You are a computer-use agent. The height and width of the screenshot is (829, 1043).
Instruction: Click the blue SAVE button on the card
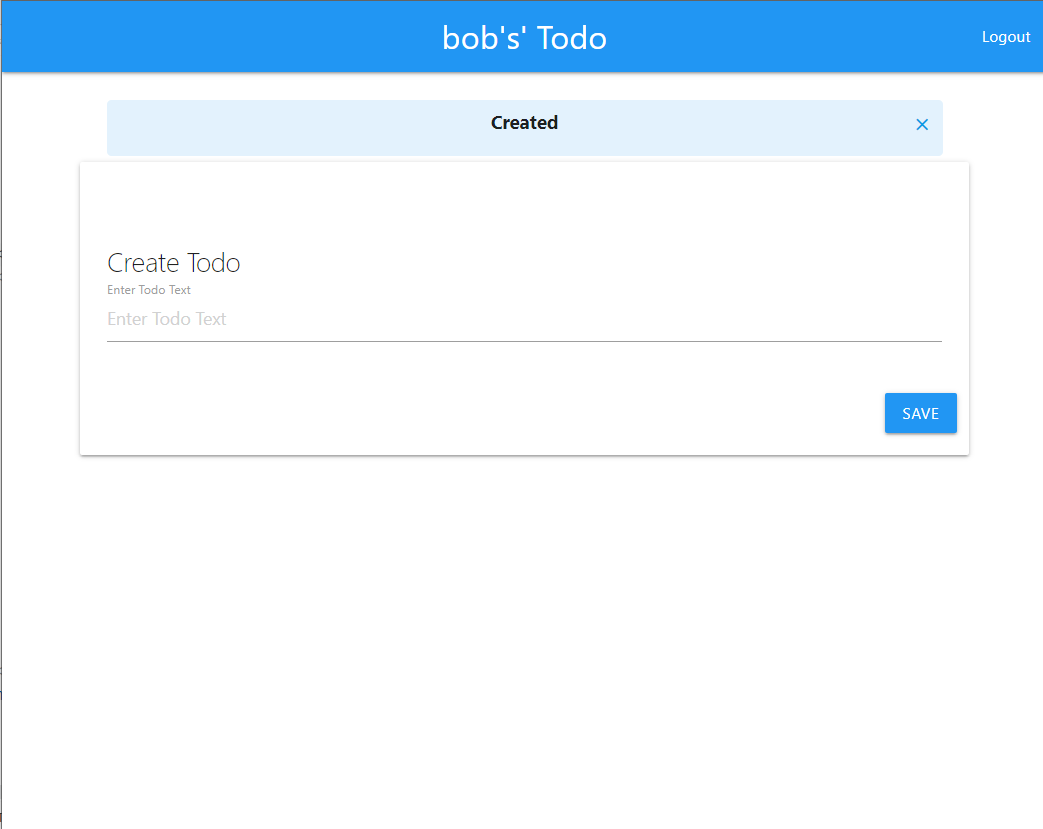[920, 412]
